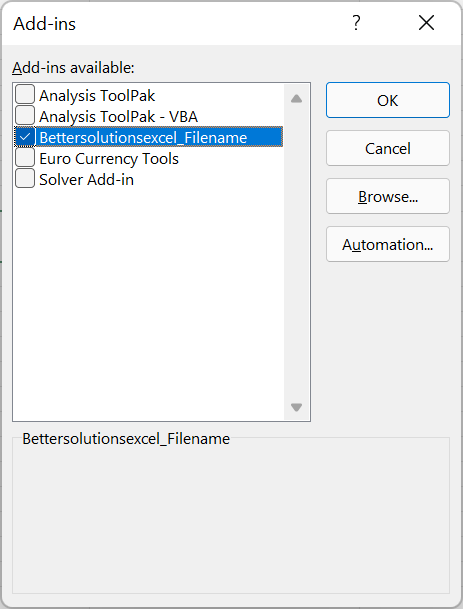Click the scrollbar track in the add-ins list

click(296, 252)
